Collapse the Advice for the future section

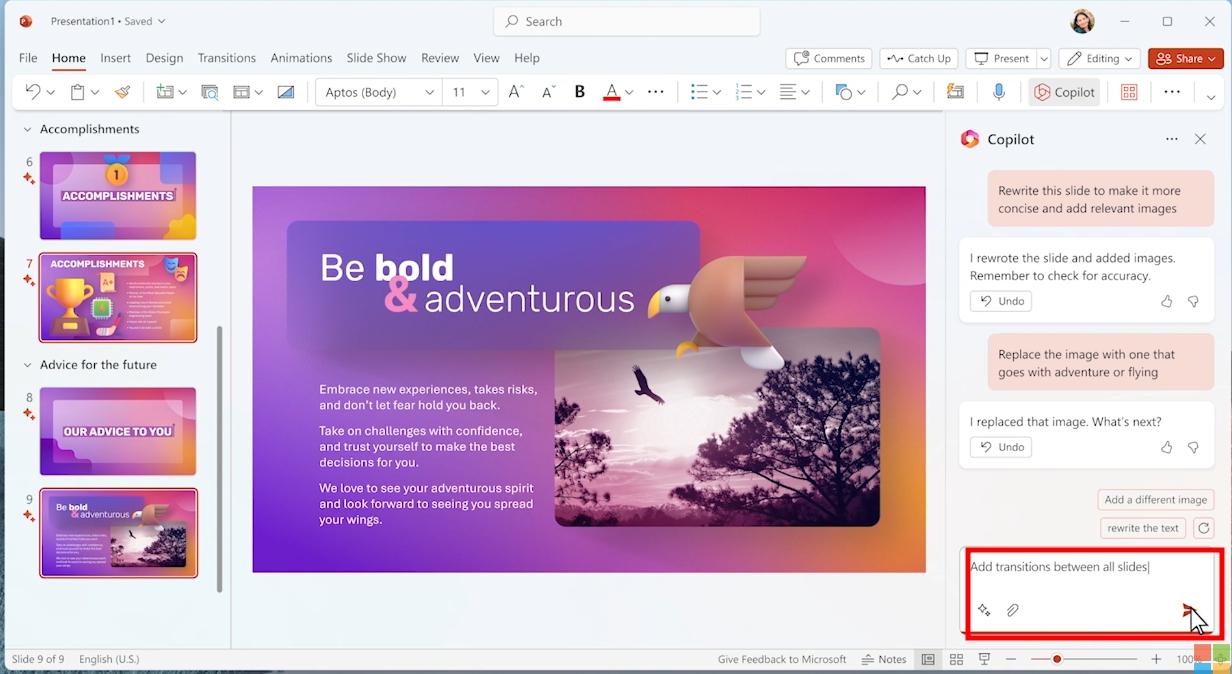[27, 365]
